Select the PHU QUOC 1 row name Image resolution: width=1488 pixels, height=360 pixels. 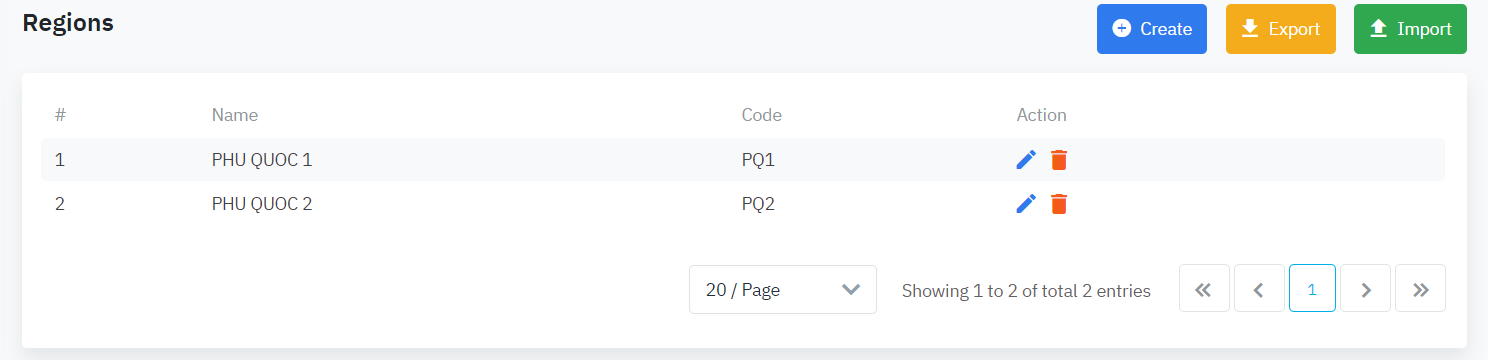click(x=262, y=160)
